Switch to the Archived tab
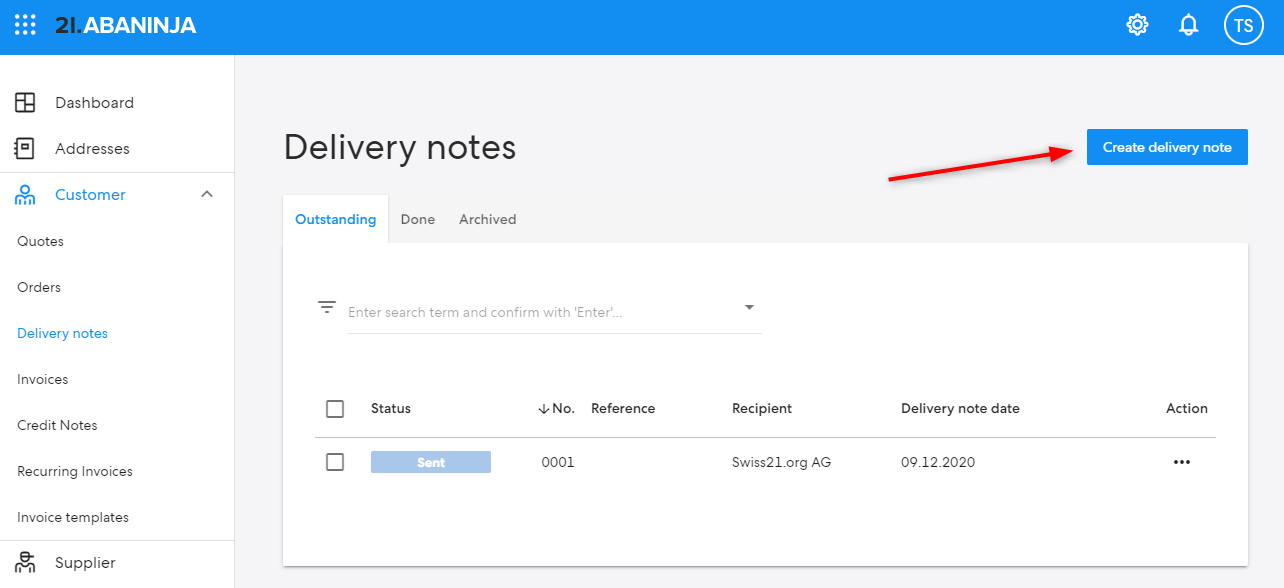The width and height of the screenshot is (1284, 588). click(488, 219)
